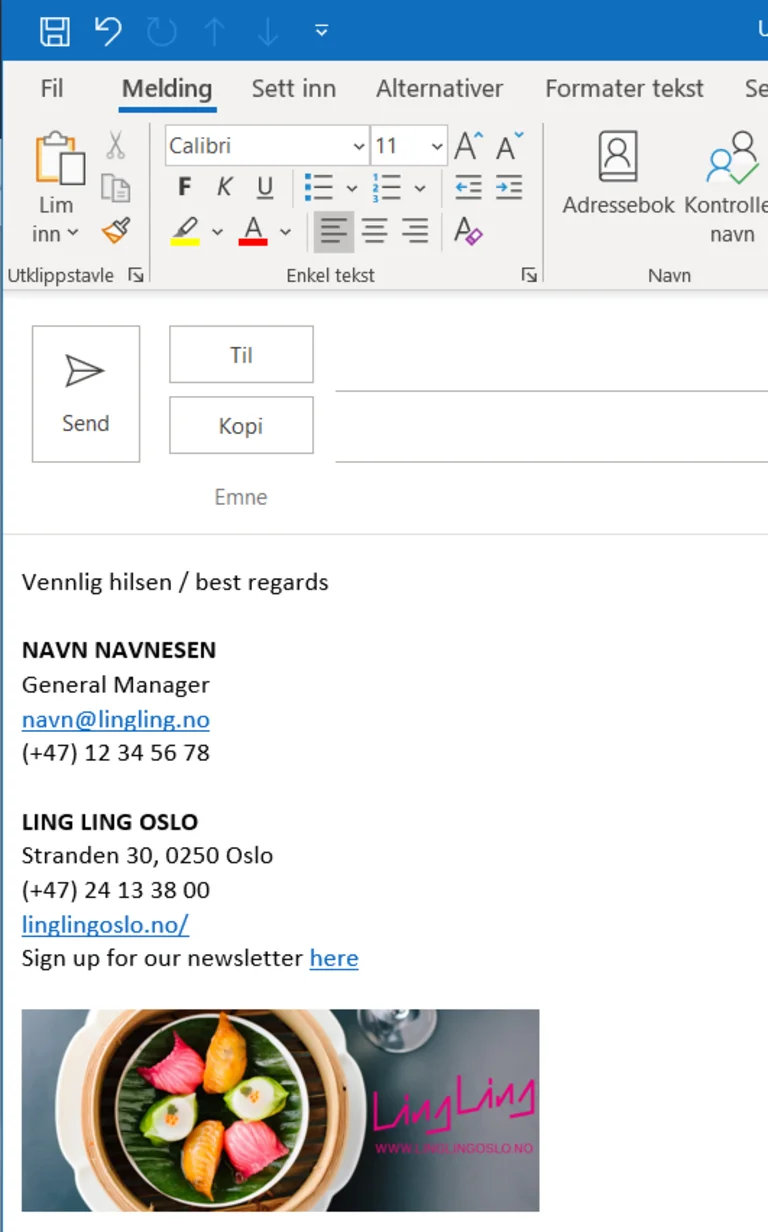Click the clear formatting eraser icon
The height and width of the screenshot is (1232, 768).
coord(468,232)
